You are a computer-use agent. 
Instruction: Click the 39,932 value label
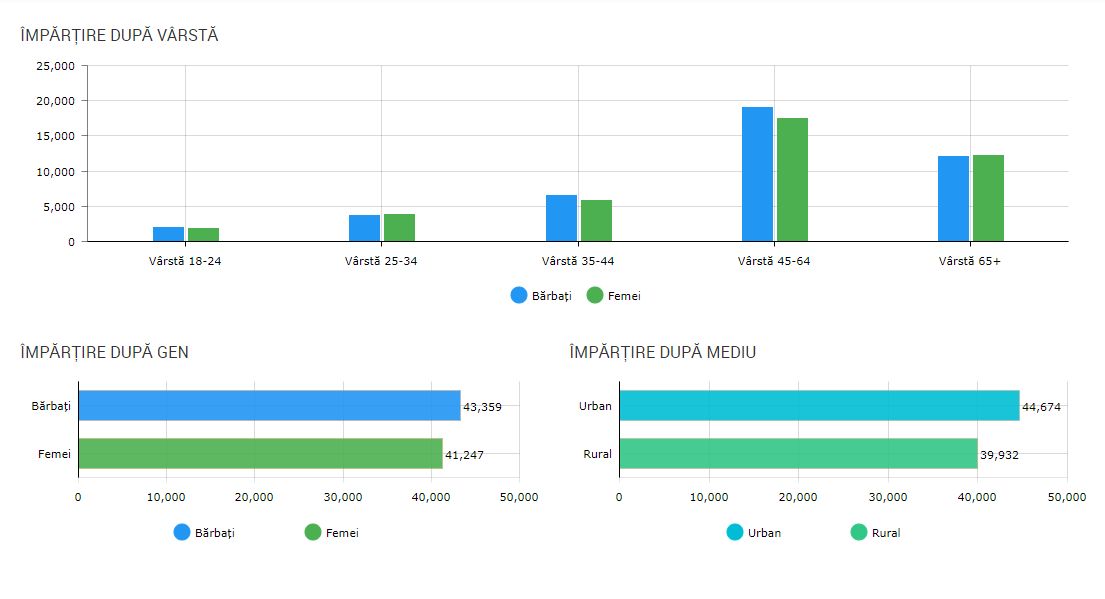1000,455
